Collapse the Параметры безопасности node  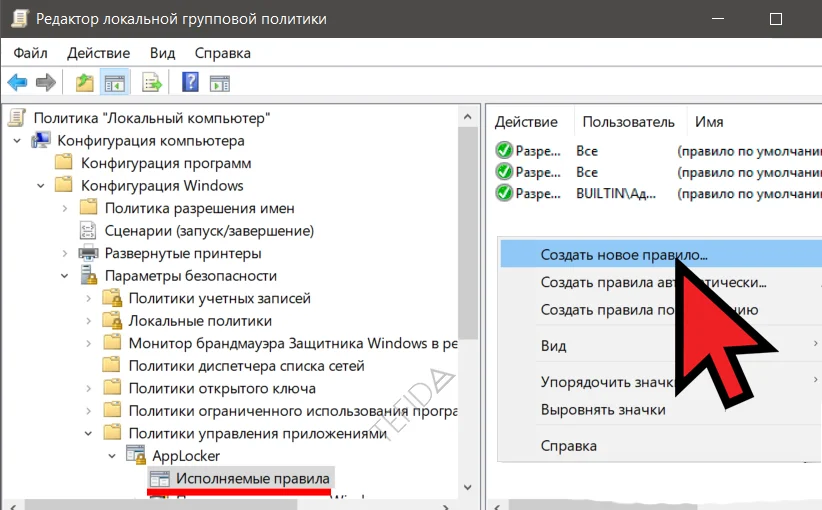click(64, 276)
